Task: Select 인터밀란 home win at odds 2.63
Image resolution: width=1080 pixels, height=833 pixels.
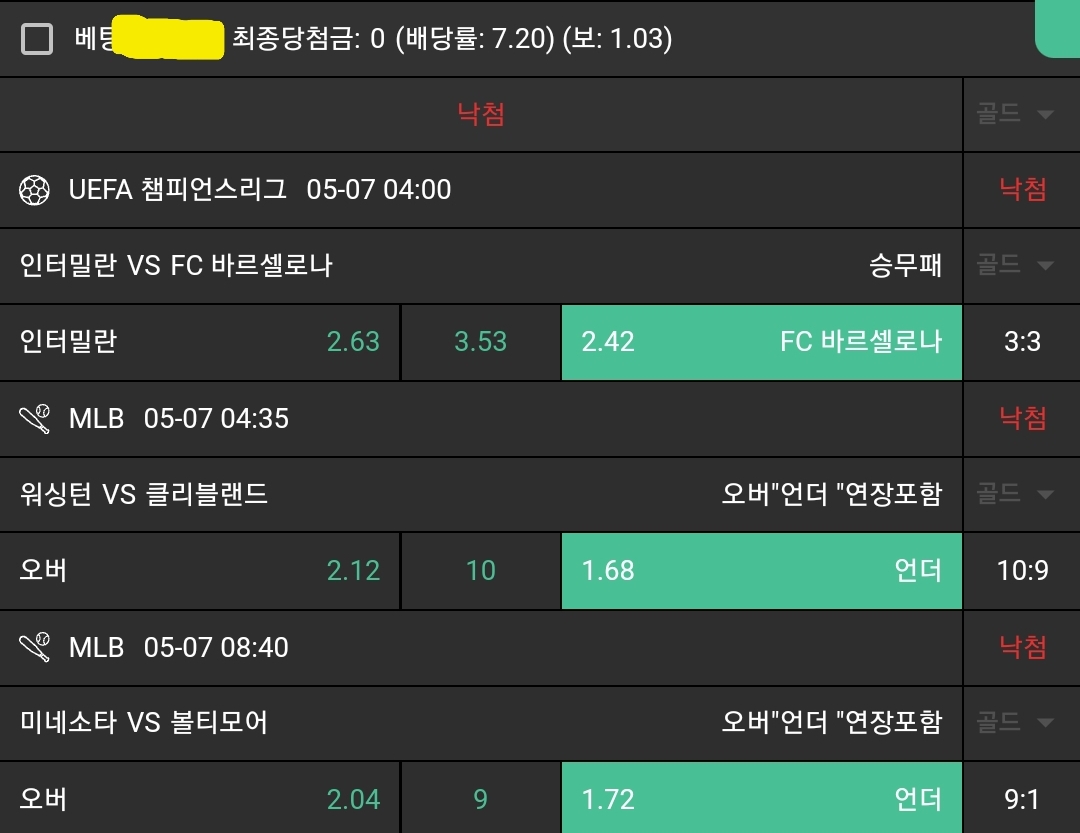Action: [200, 342]
